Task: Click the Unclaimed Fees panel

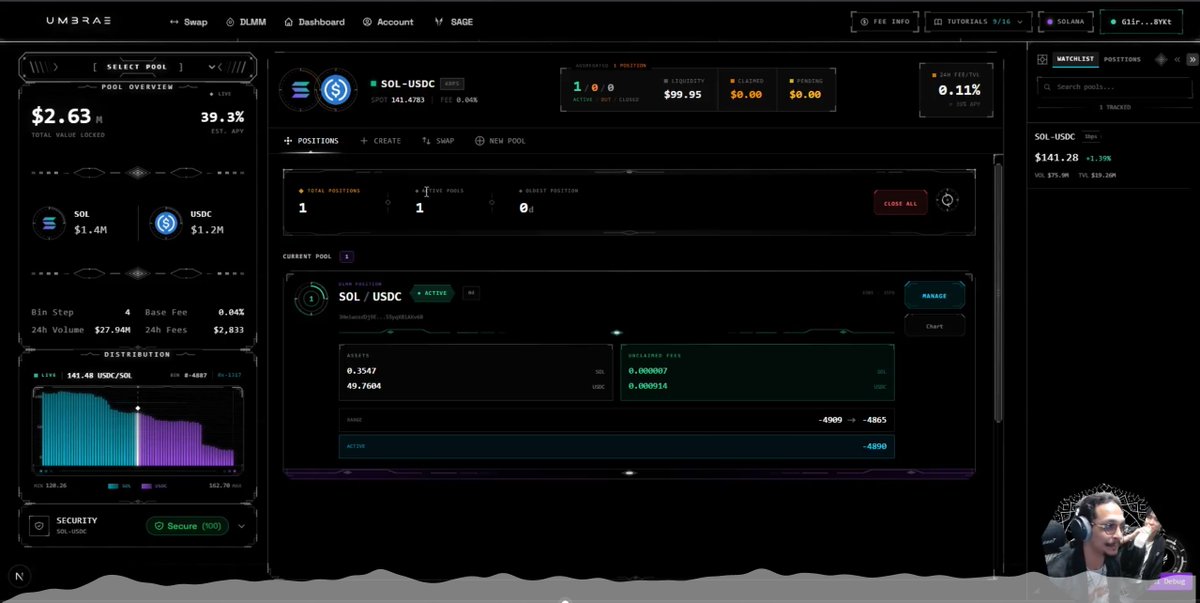Action: coord(757,373)
